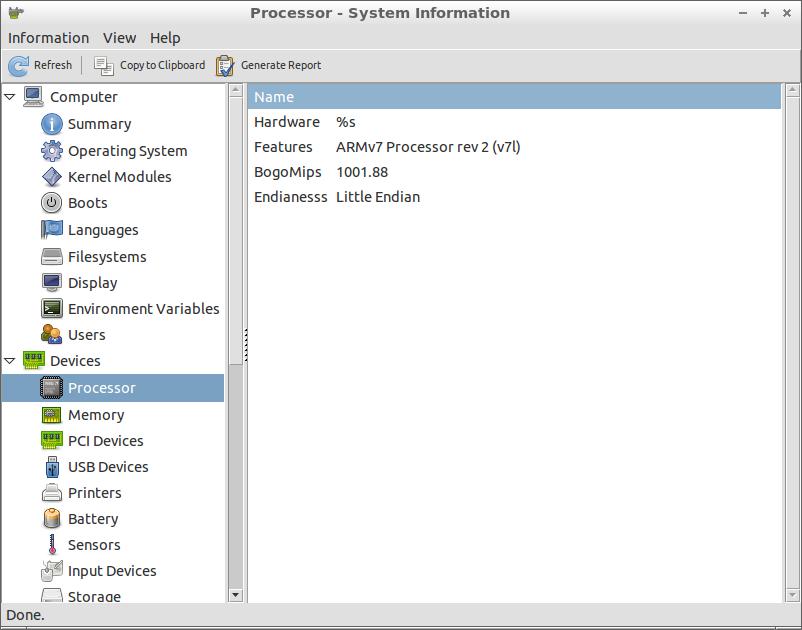Click the Name column header
The height and width of the screenshot is (630, 802).
click(514, 97)
